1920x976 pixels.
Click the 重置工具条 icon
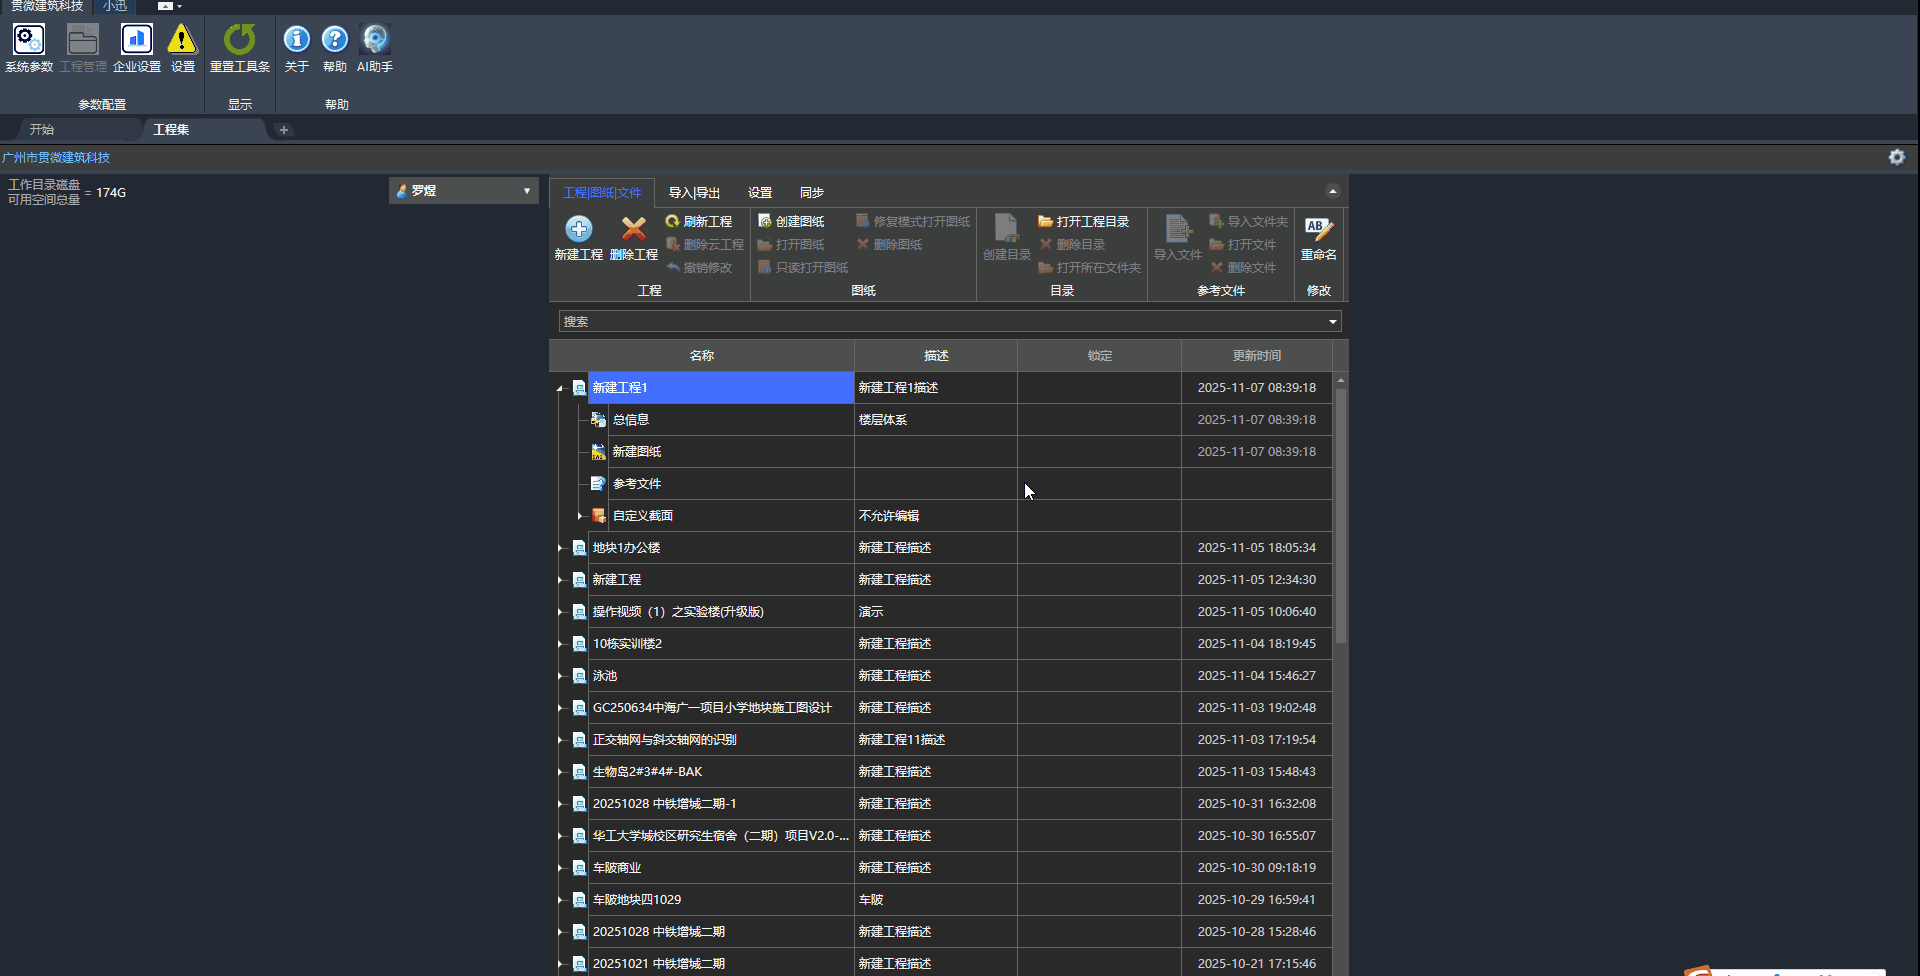point(239,41)
